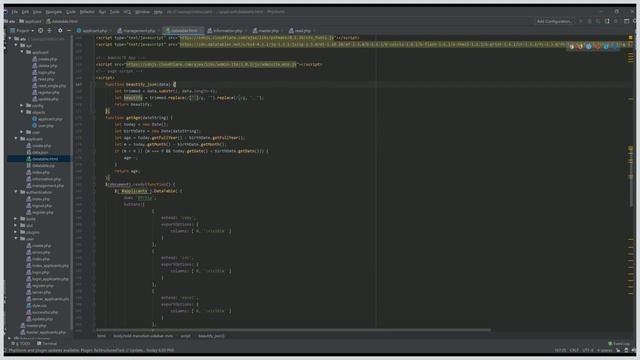The image size is (640, 360).
Task: Collapse the authentication folder
Action: click(x=16, y=192)
